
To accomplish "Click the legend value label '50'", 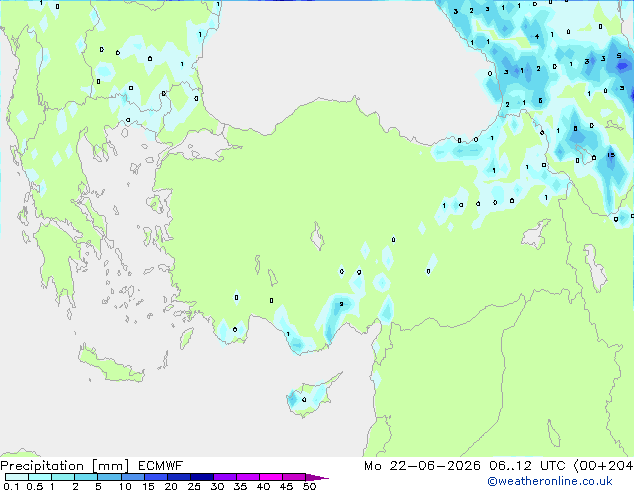I will tap(309, 486).
